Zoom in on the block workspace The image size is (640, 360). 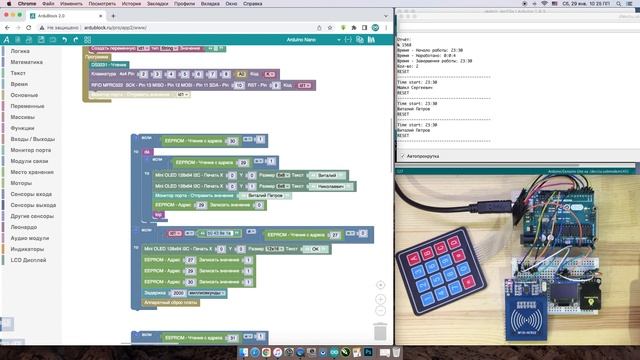[380, 299]
